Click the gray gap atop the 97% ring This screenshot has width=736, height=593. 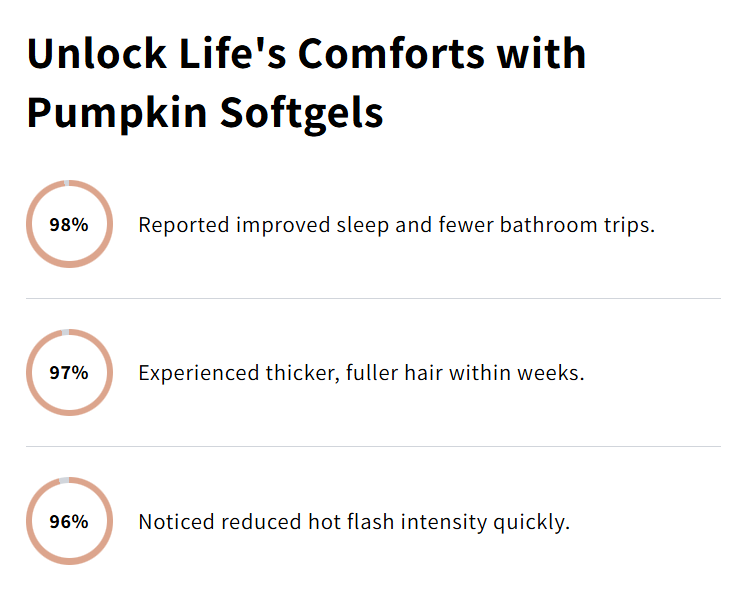click(66, 332)
